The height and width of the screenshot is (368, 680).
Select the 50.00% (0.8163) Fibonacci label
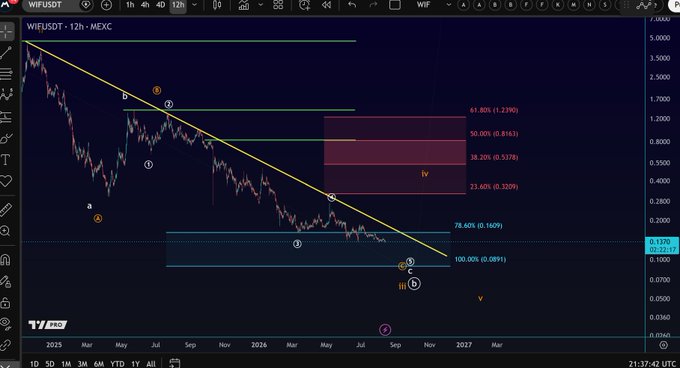click(494, 134)
